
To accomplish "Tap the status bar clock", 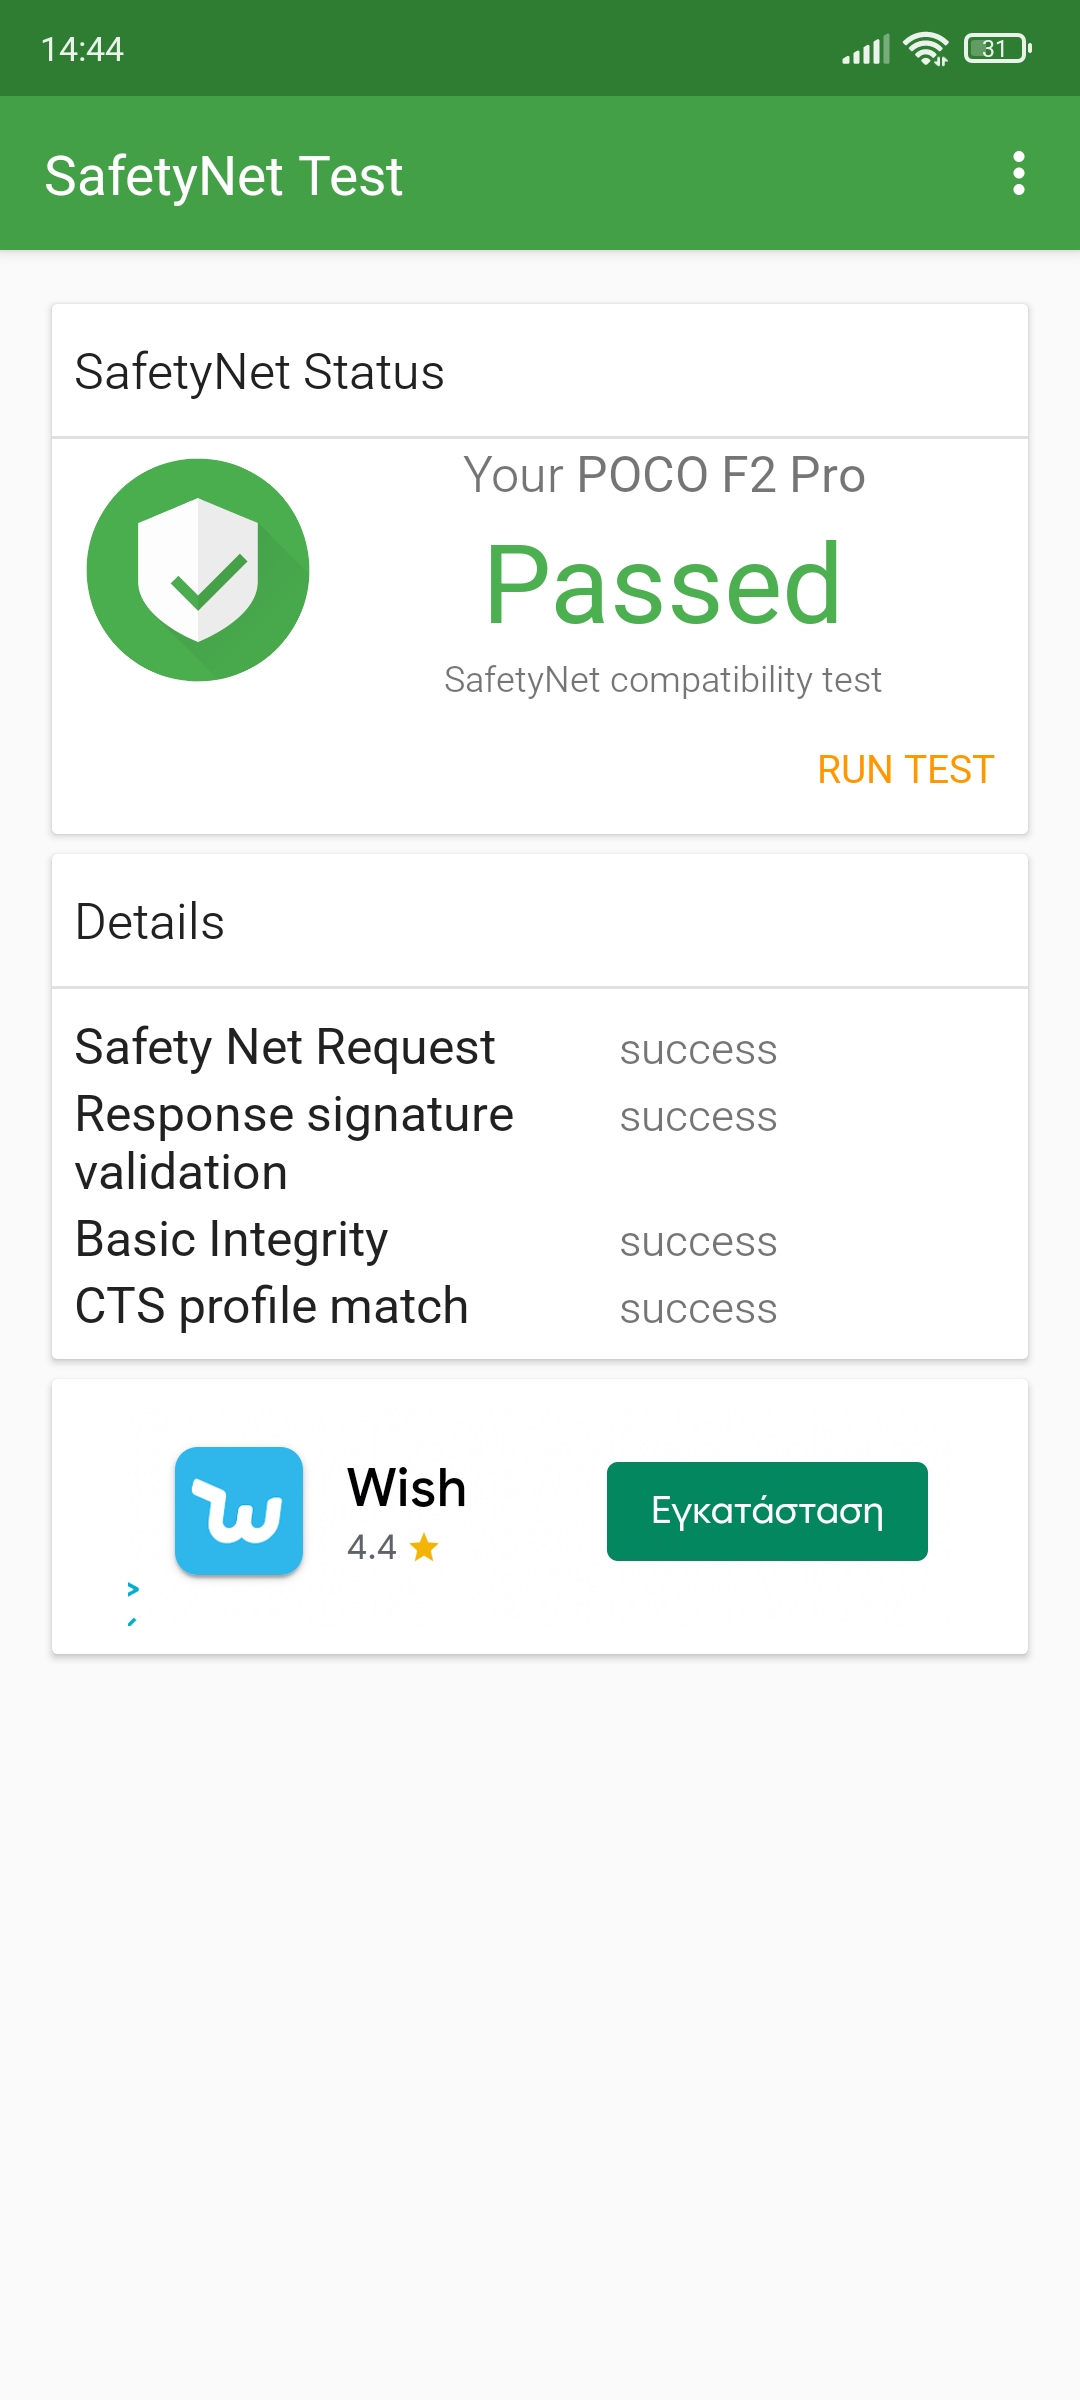I will [82, 49].
